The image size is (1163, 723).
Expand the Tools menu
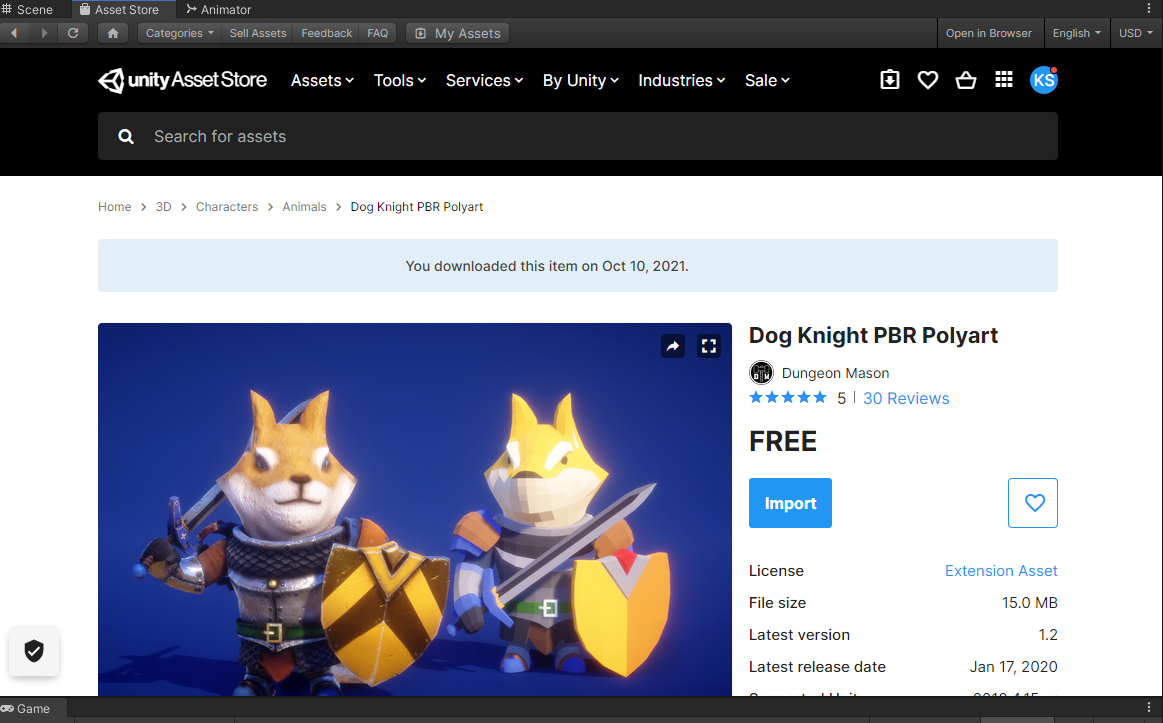[x=400, y=80]
